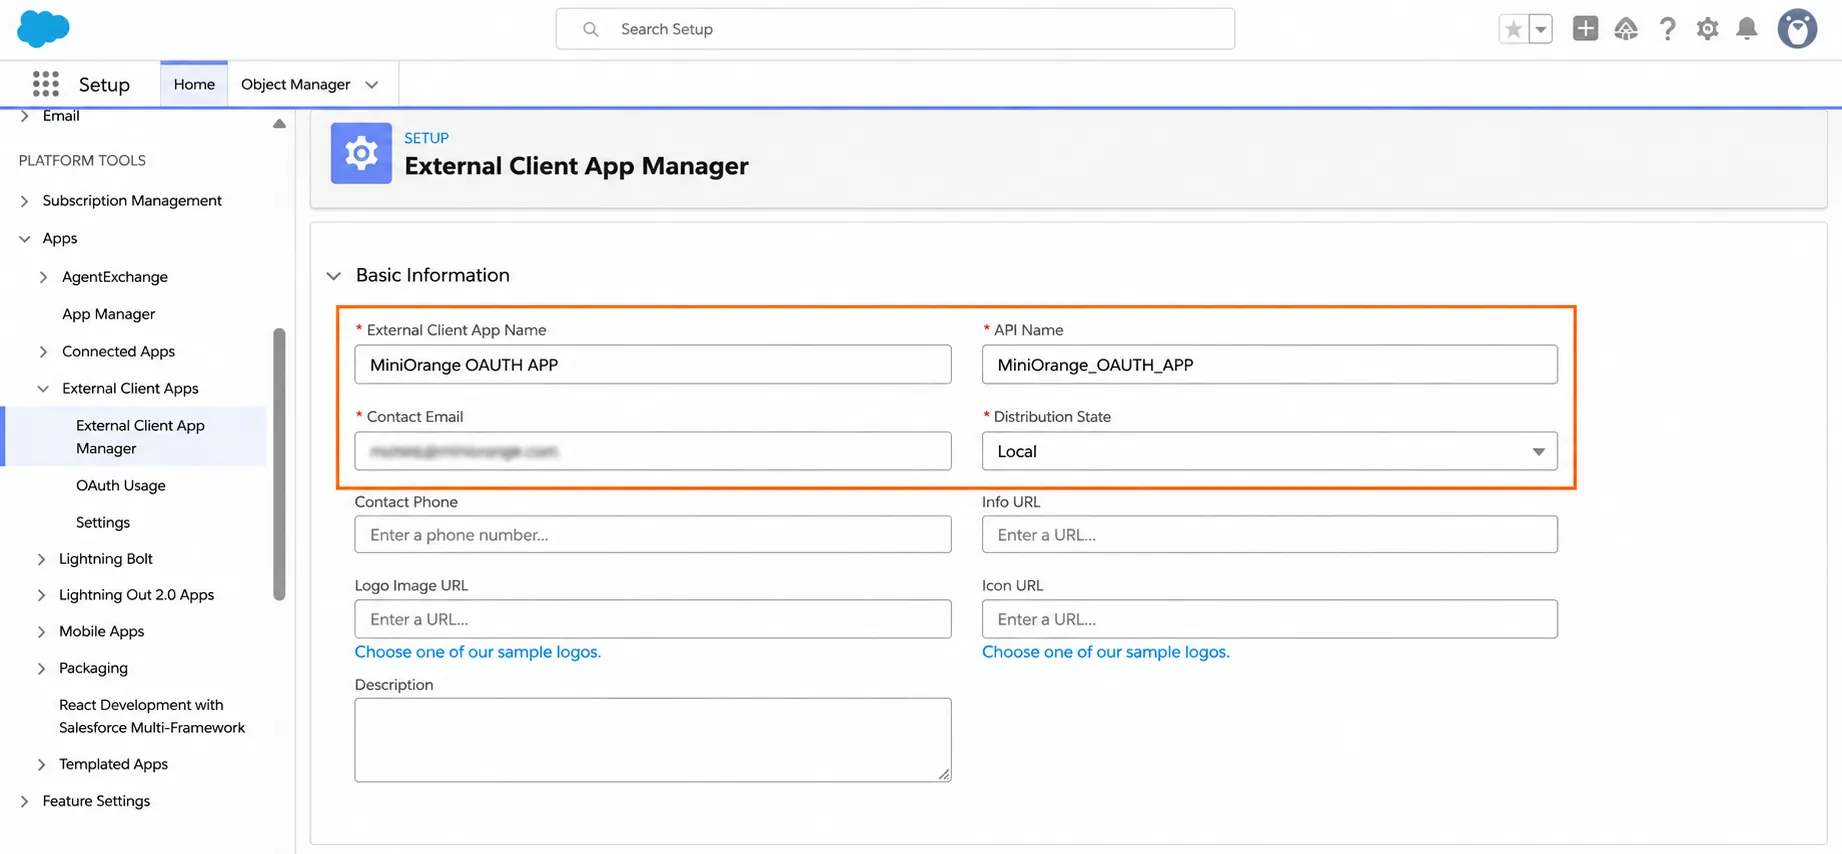The width and height of the screenshot is (1842, 854).
Task: Collapse the Apps tree chevron
Action: click(24, 239)
